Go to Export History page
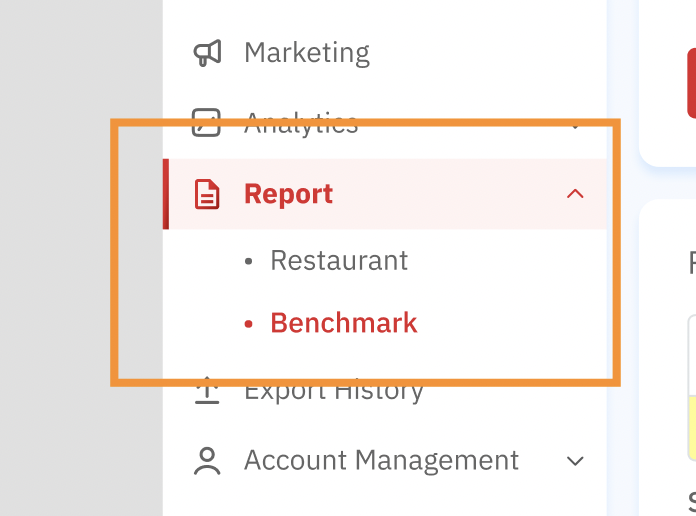 (334, 391)
